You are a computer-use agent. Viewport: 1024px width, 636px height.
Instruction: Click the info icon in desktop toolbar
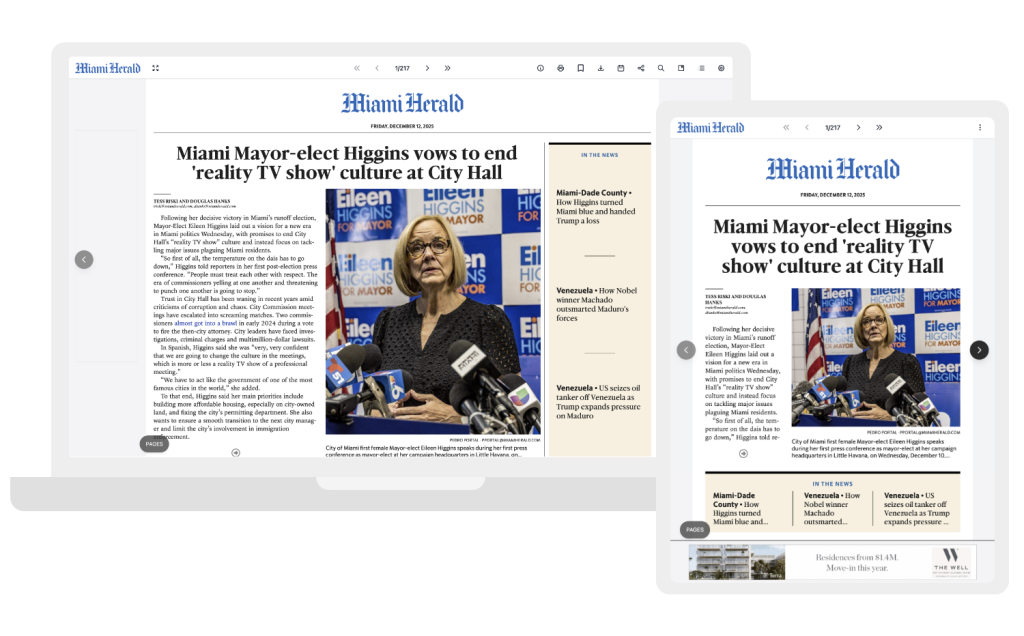click(540, 68)
